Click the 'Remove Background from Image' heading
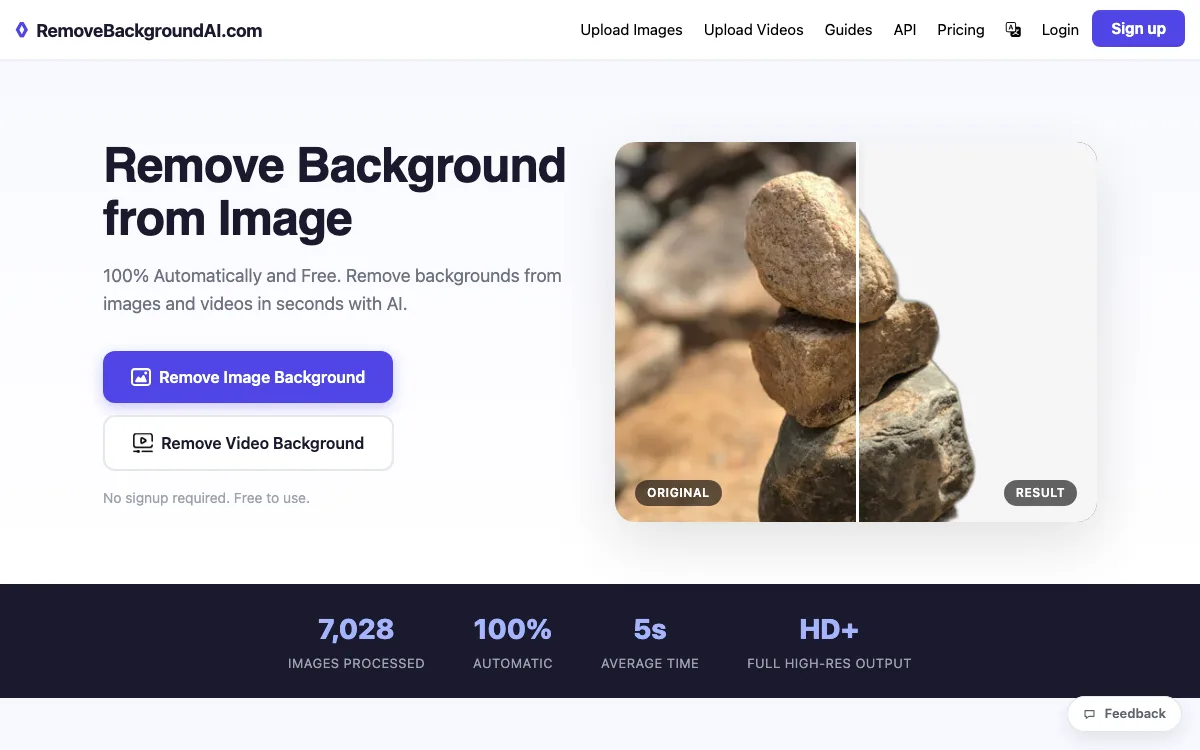Screen dimensions: 1200x750 [x=335, y=192]
